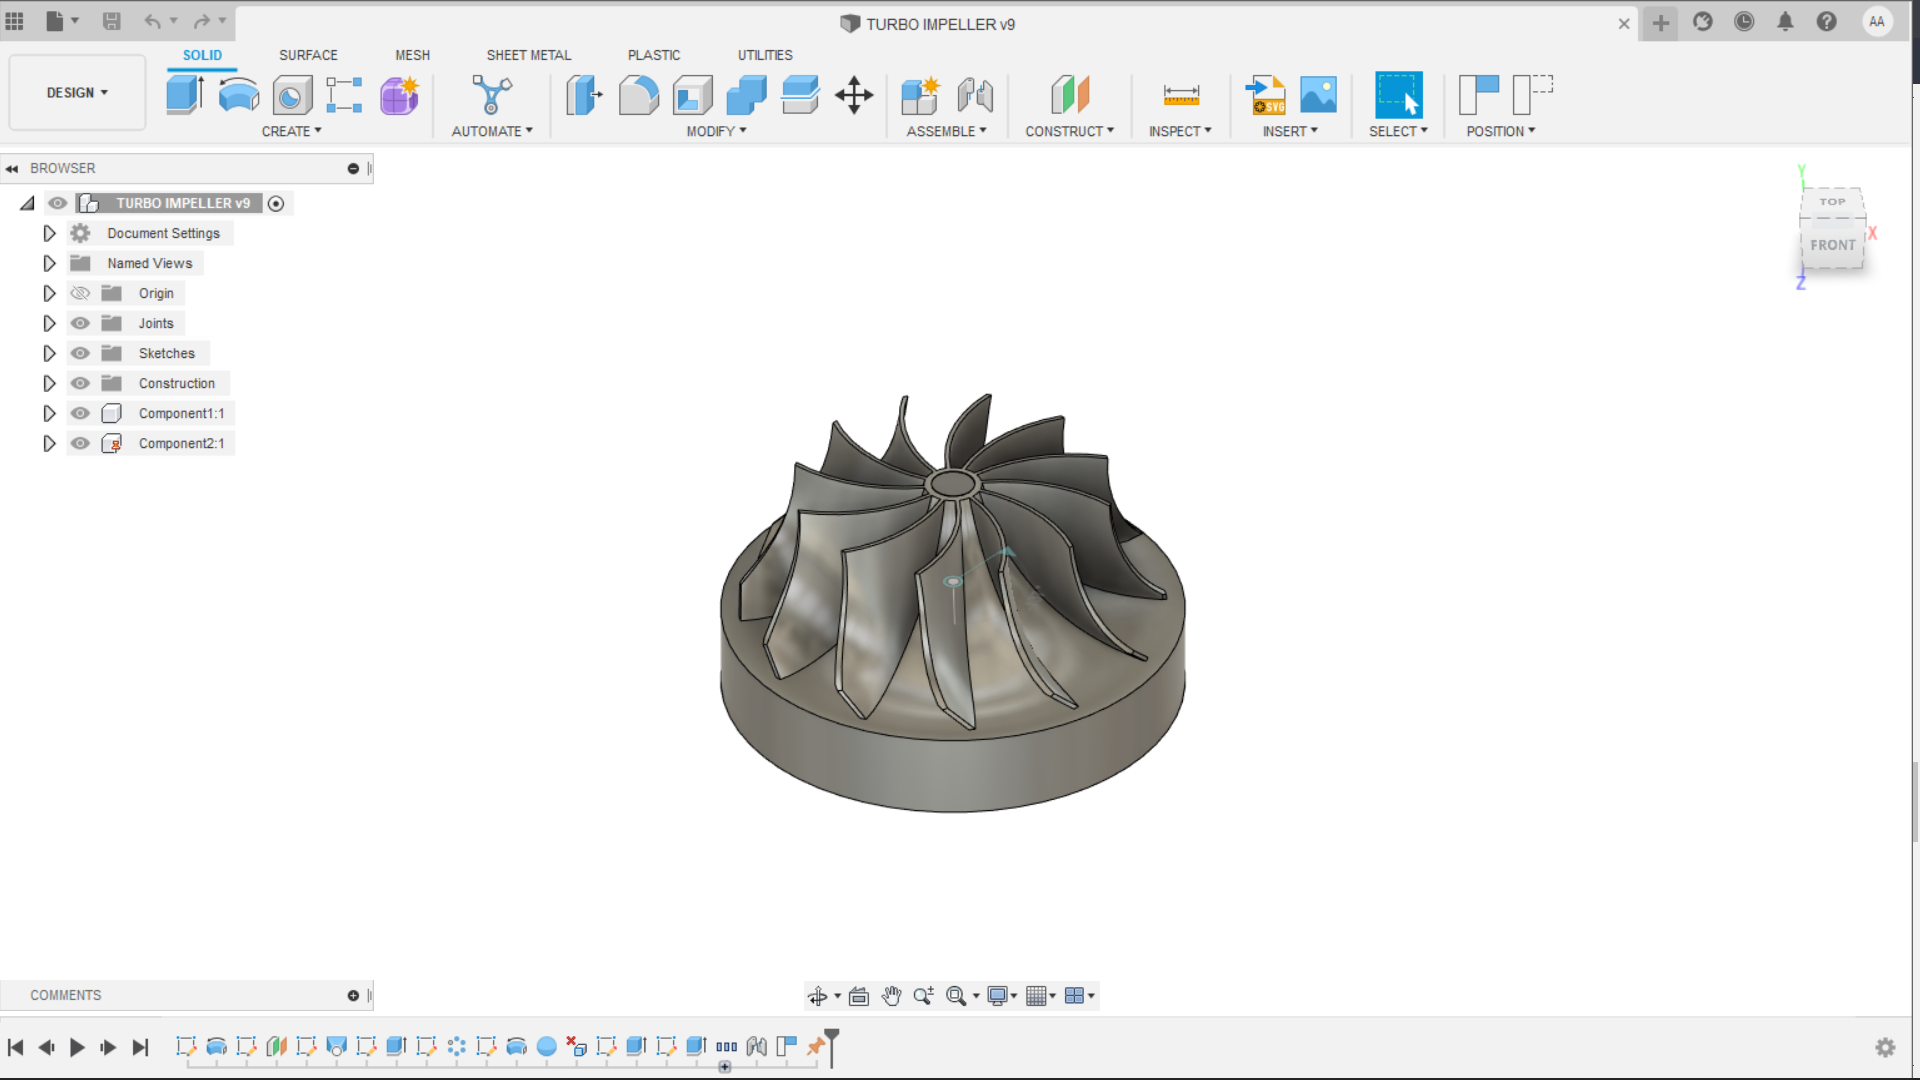This screenshot has height=1080, width=1920.
Task: Expand the Named Views folder
Action: pyautogui.click(x=49, y=263)
